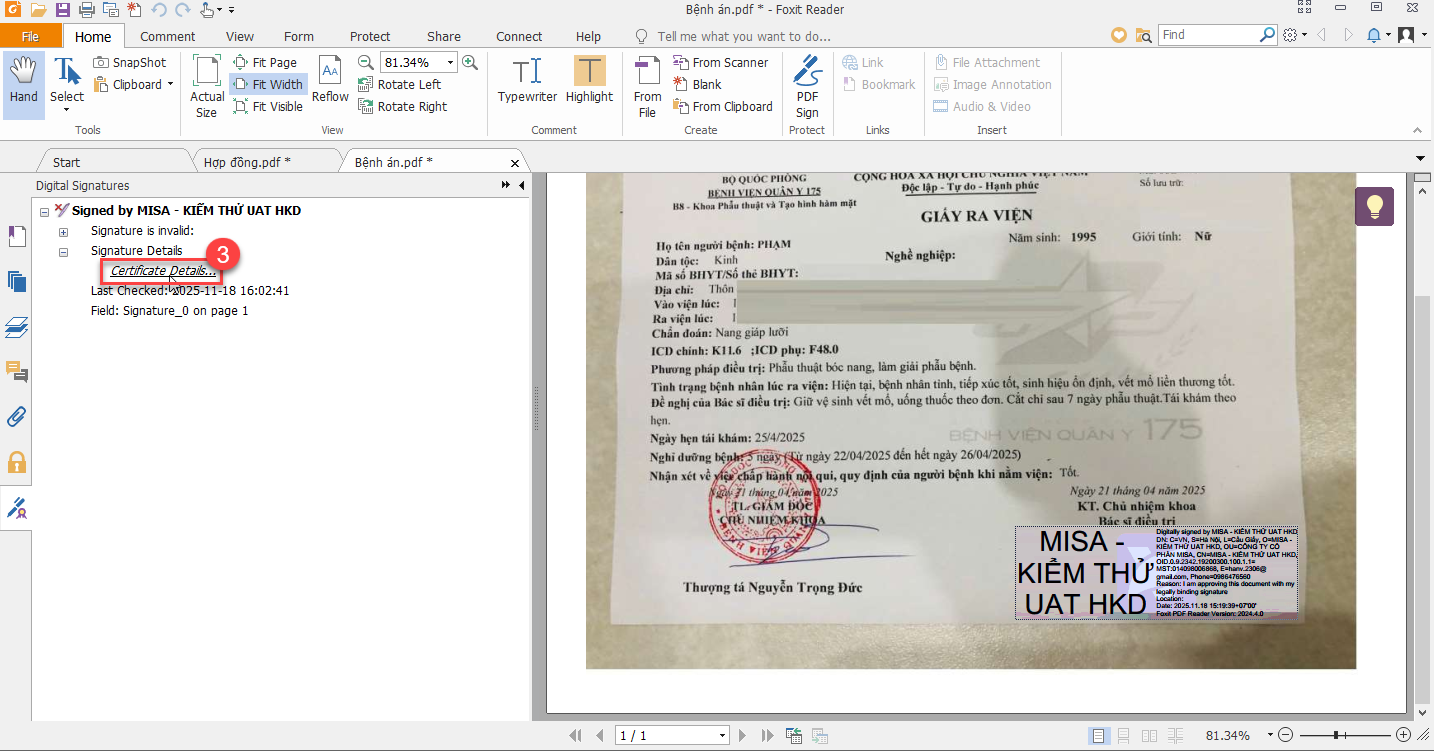Screen dimensions: 1434x751
Task: Collapse the Signature Details node
Action: point(63,251)
